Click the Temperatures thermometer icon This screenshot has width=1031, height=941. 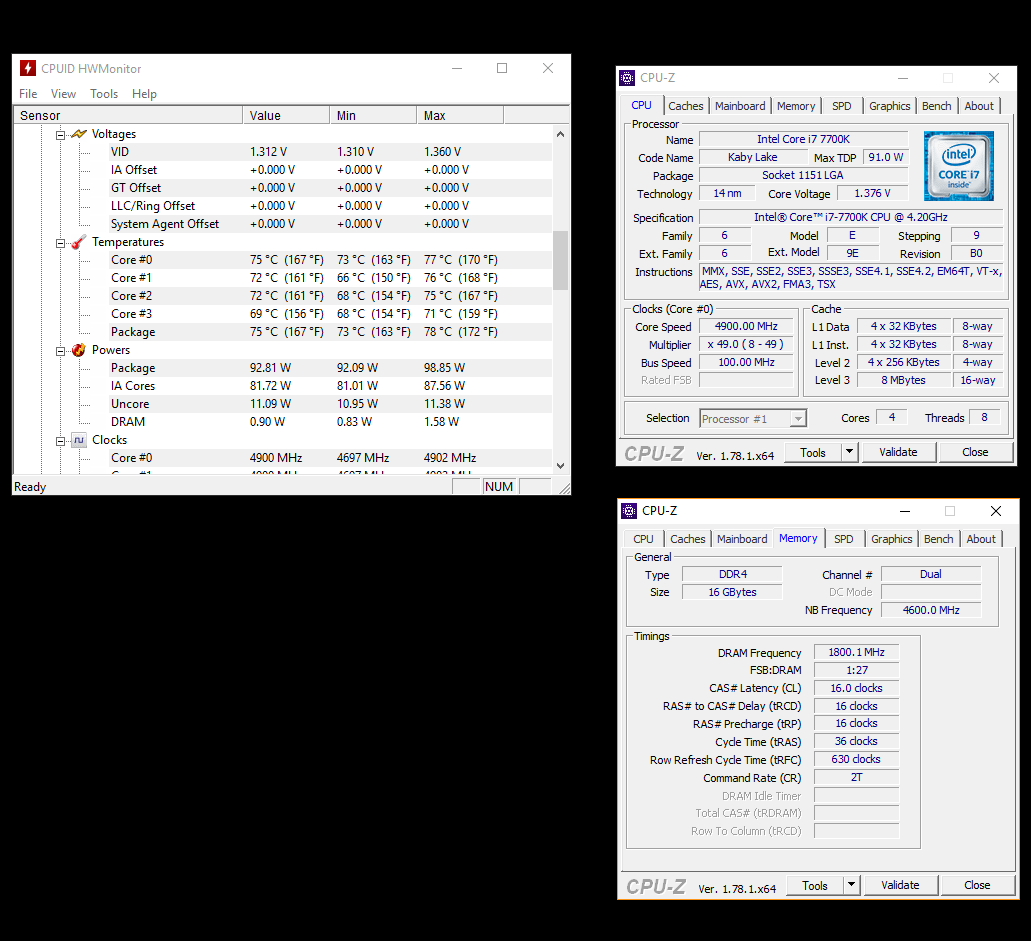tap(79, 242)
